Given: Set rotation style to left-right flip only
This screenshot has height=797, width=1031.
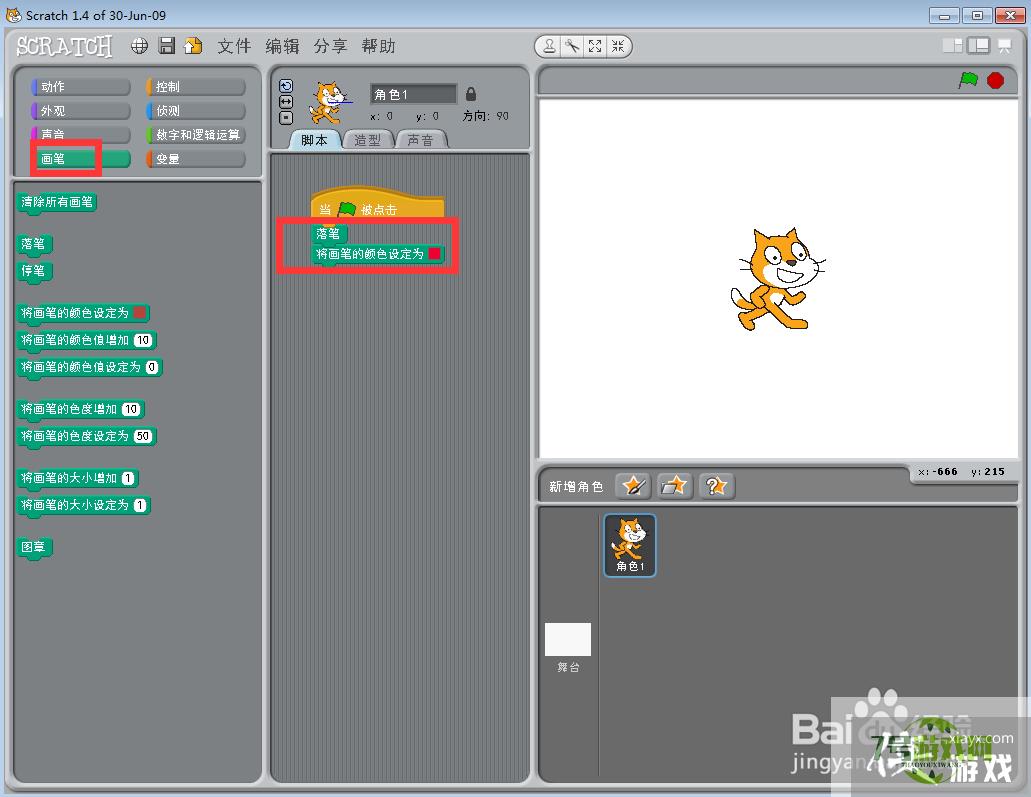Looking at the screenshot, I should 286,102.
